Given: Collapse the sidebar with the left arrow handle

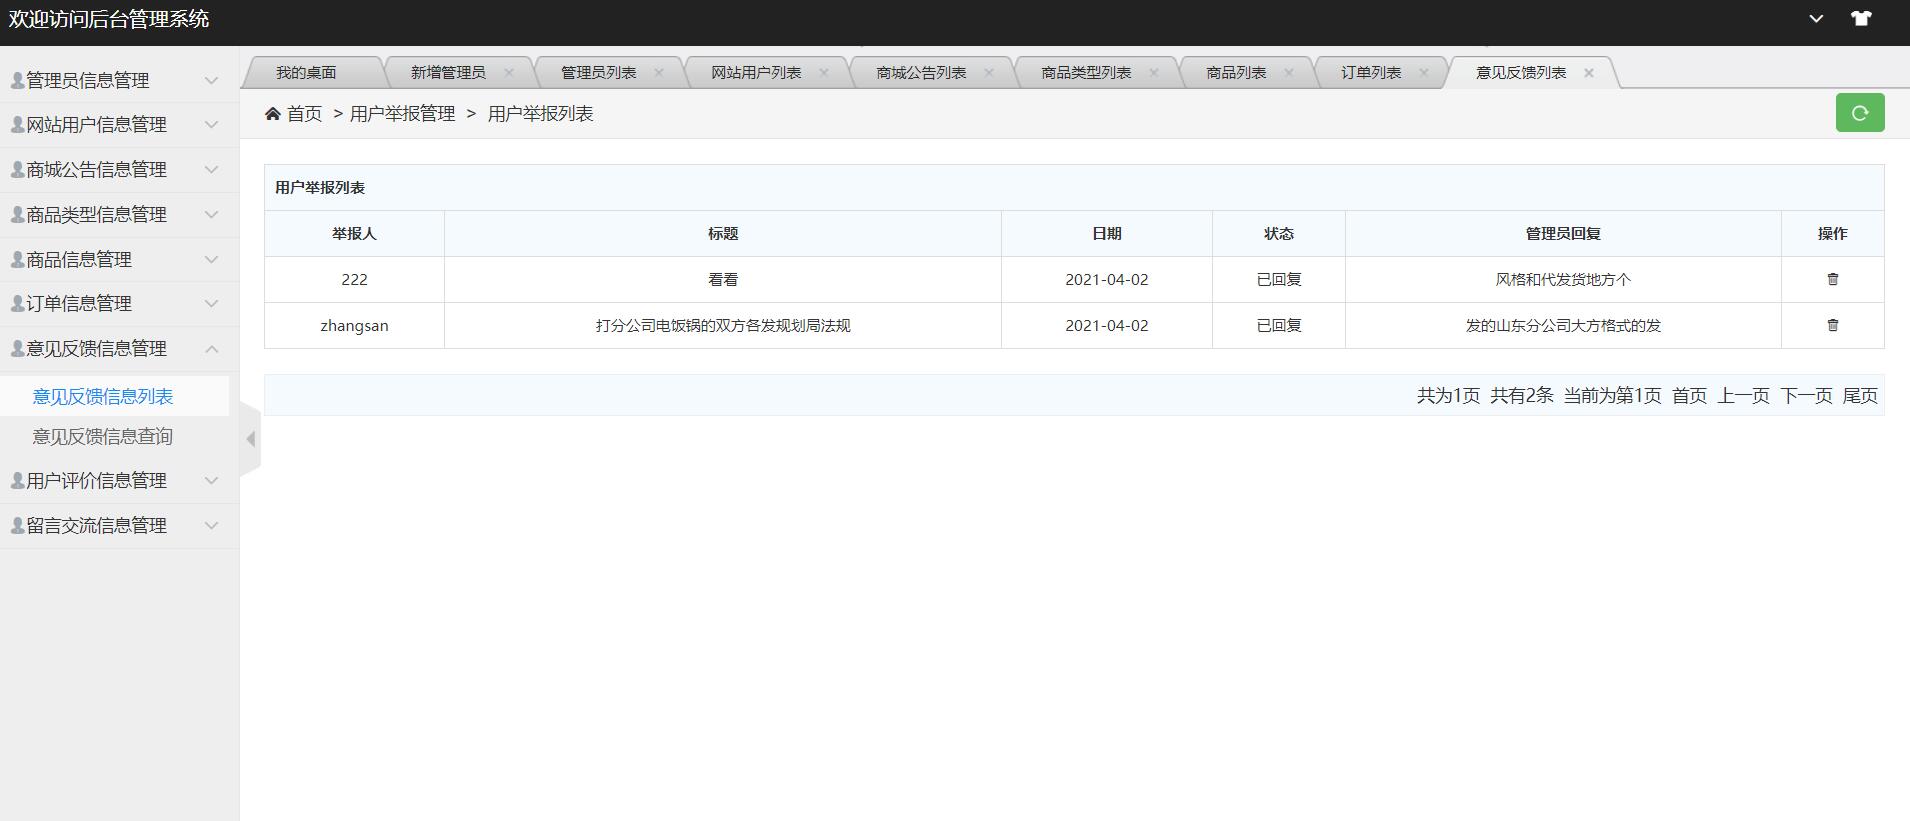Looking at the screenshot, I should 250,439.
